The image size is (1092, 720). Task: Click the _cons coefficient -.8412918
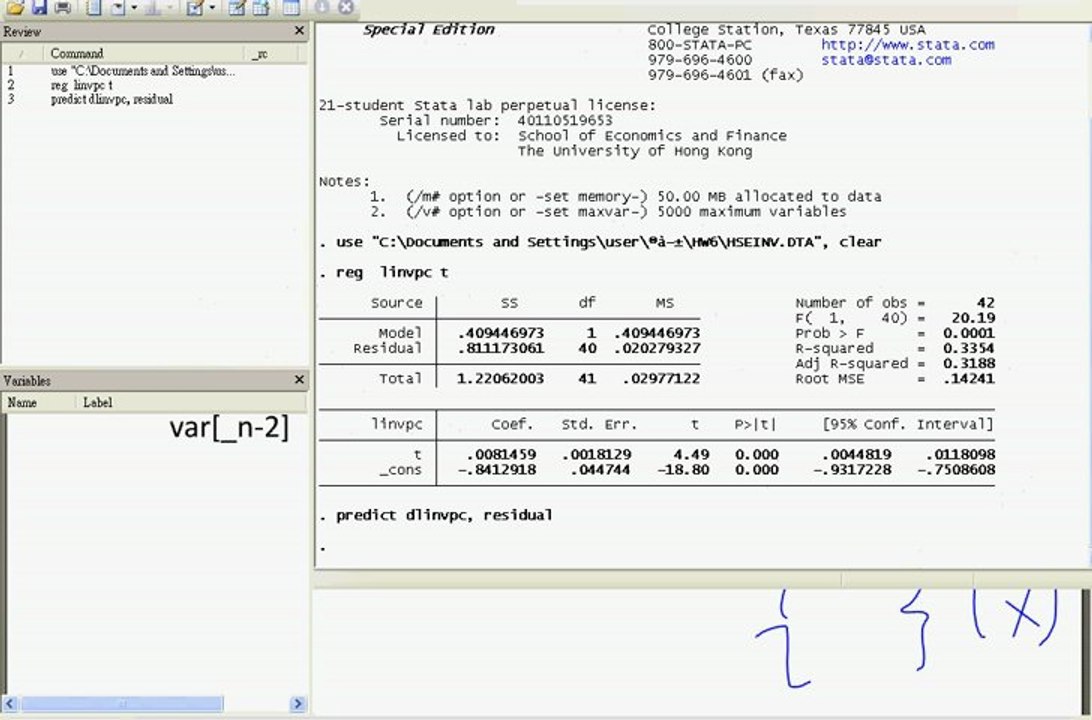497,470
